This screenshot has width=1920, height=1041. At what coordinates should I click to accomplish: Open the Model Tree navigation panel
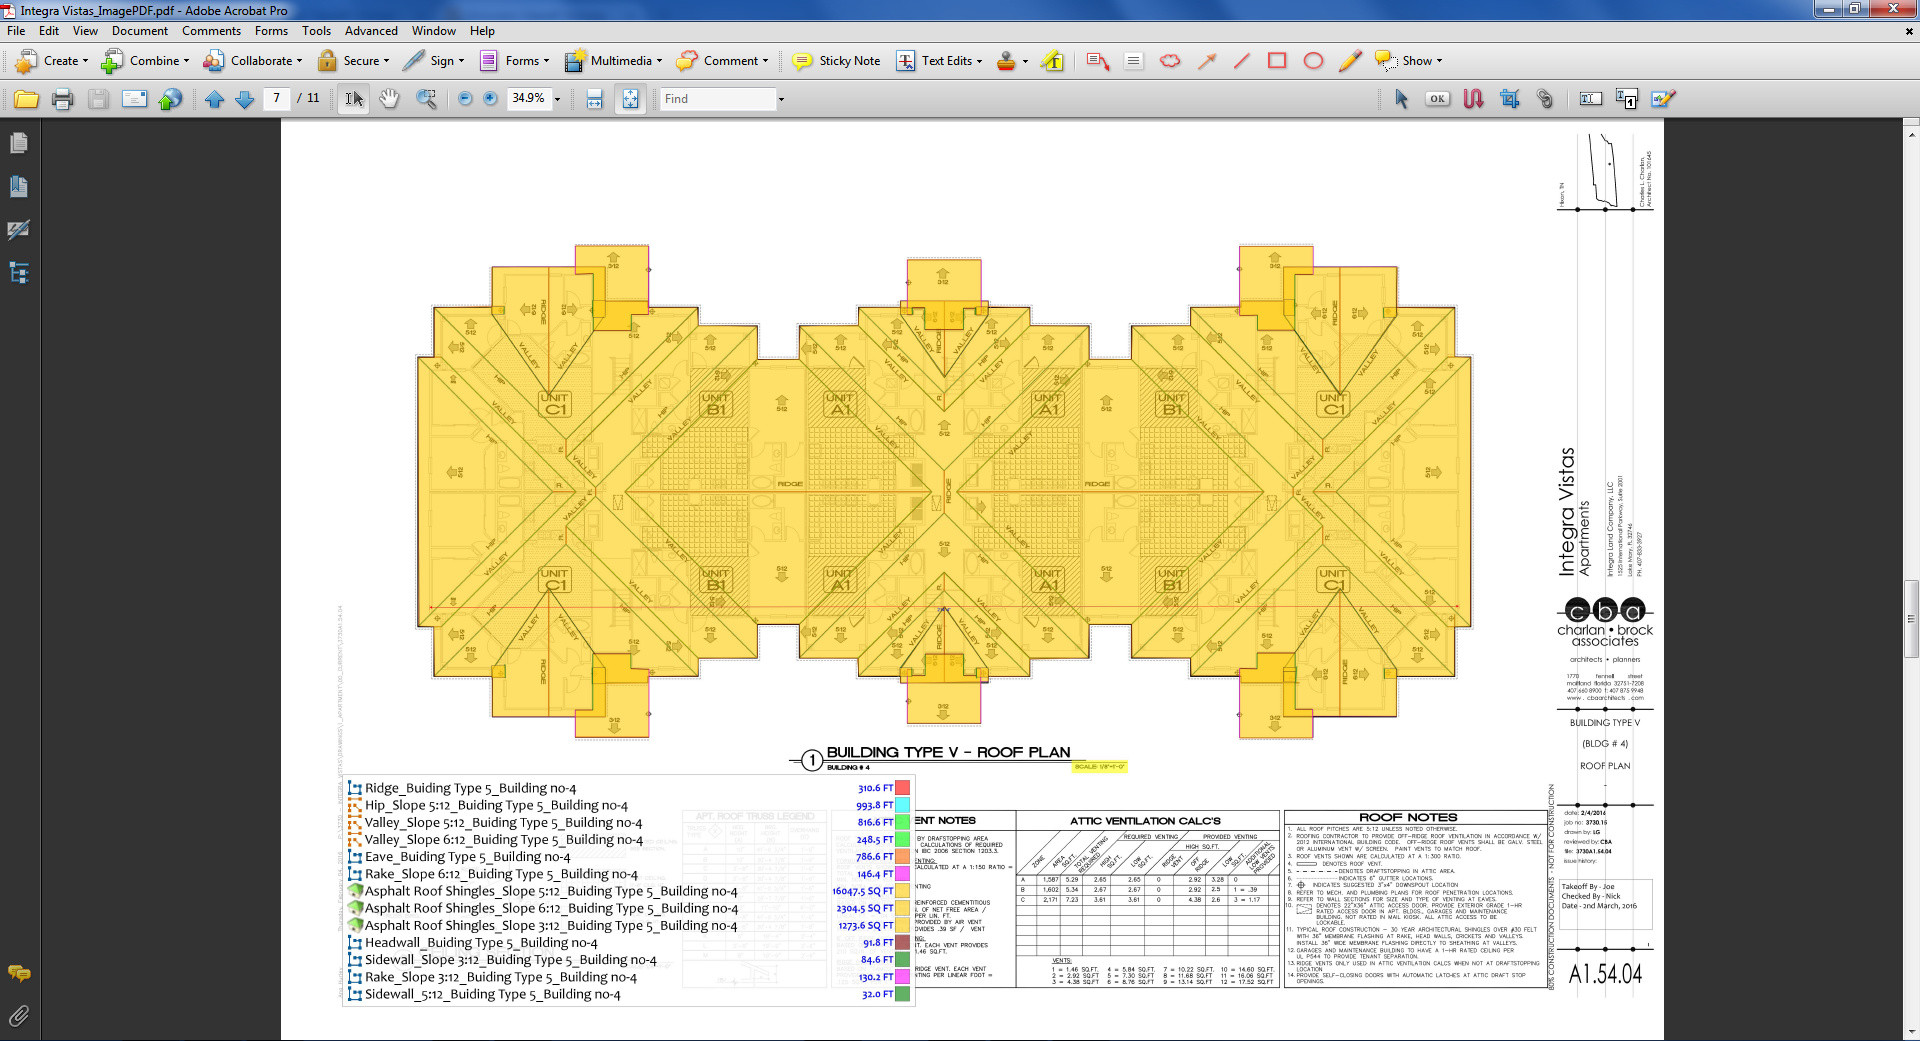coord(18,273)
